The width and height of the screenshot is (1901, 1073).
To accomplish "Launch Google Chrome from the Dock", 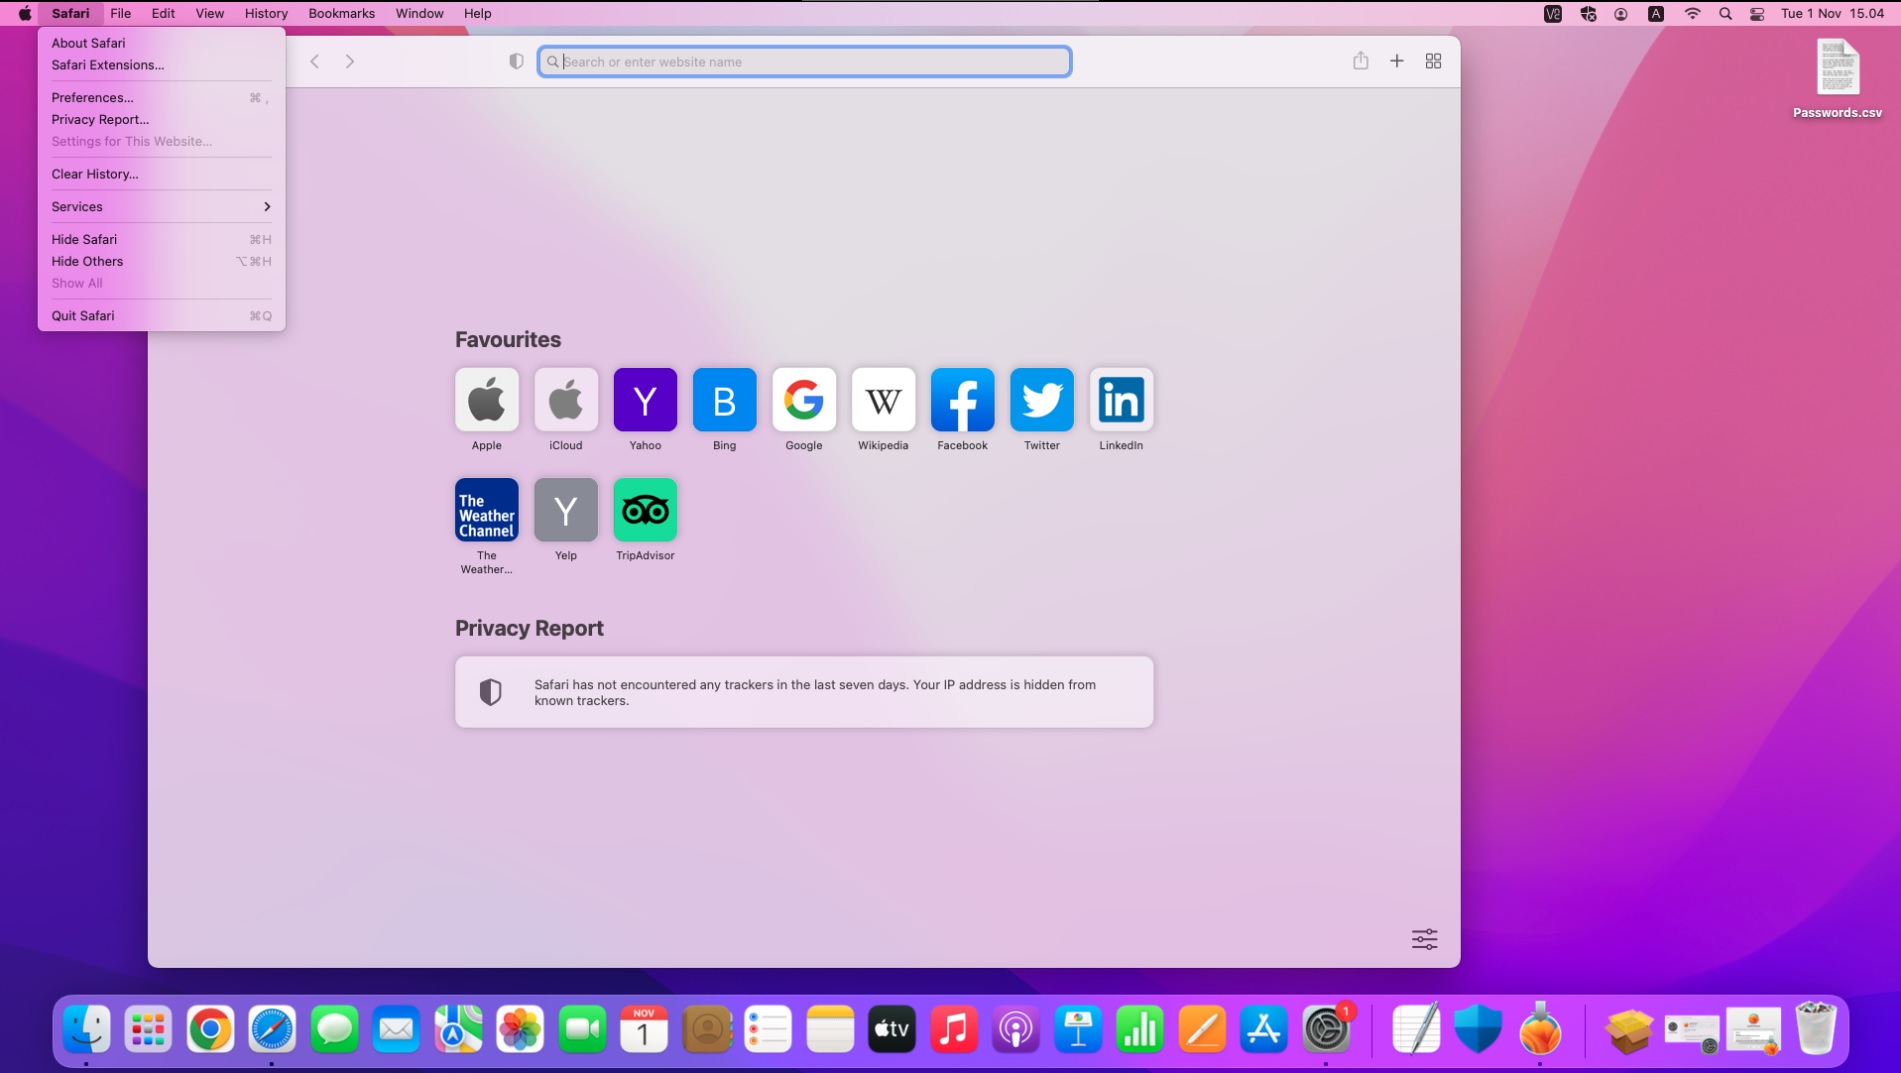I will pyautogui.click(x=211, y=1030).
